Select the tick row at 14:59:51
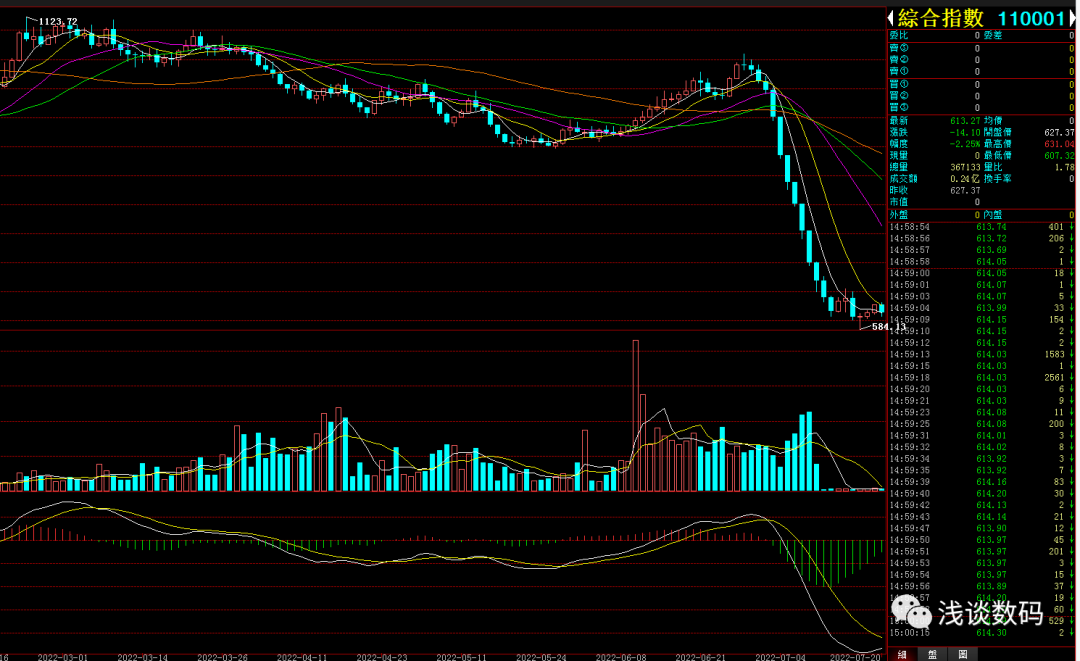 [982, 552]
